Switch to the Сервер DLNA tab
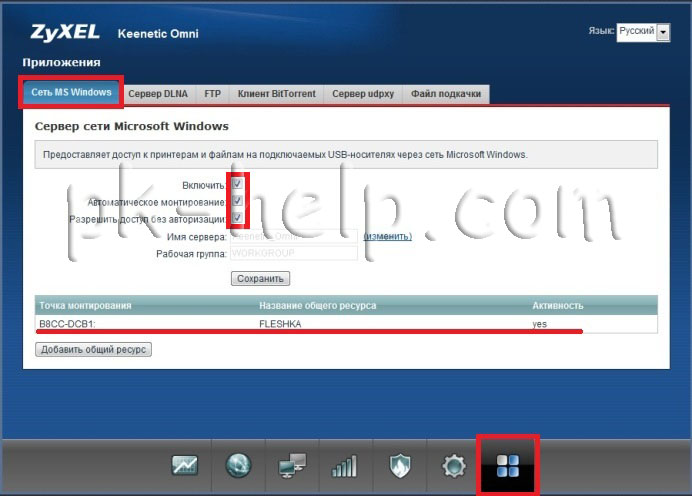Image resolution: width=692 pixels, height=496 pixels. tap(158, 94)
